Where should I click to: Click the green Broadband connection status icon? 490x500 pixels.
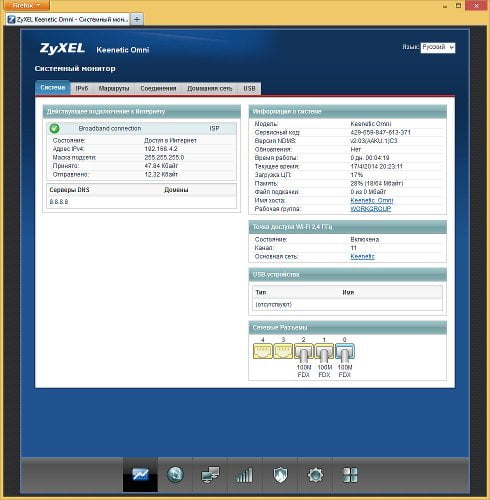54,128
